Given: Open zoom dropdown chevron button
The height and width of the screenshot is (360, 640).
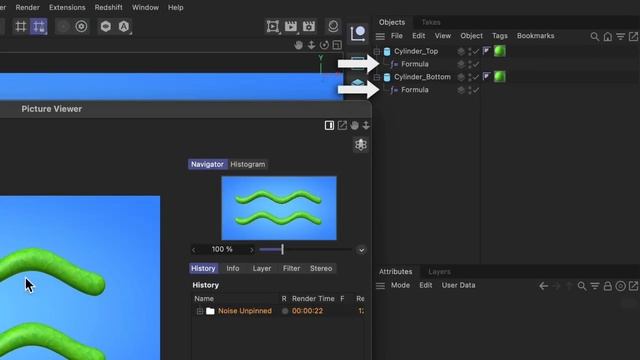Looking at the screenshot, I should click(x=361, y=250).
